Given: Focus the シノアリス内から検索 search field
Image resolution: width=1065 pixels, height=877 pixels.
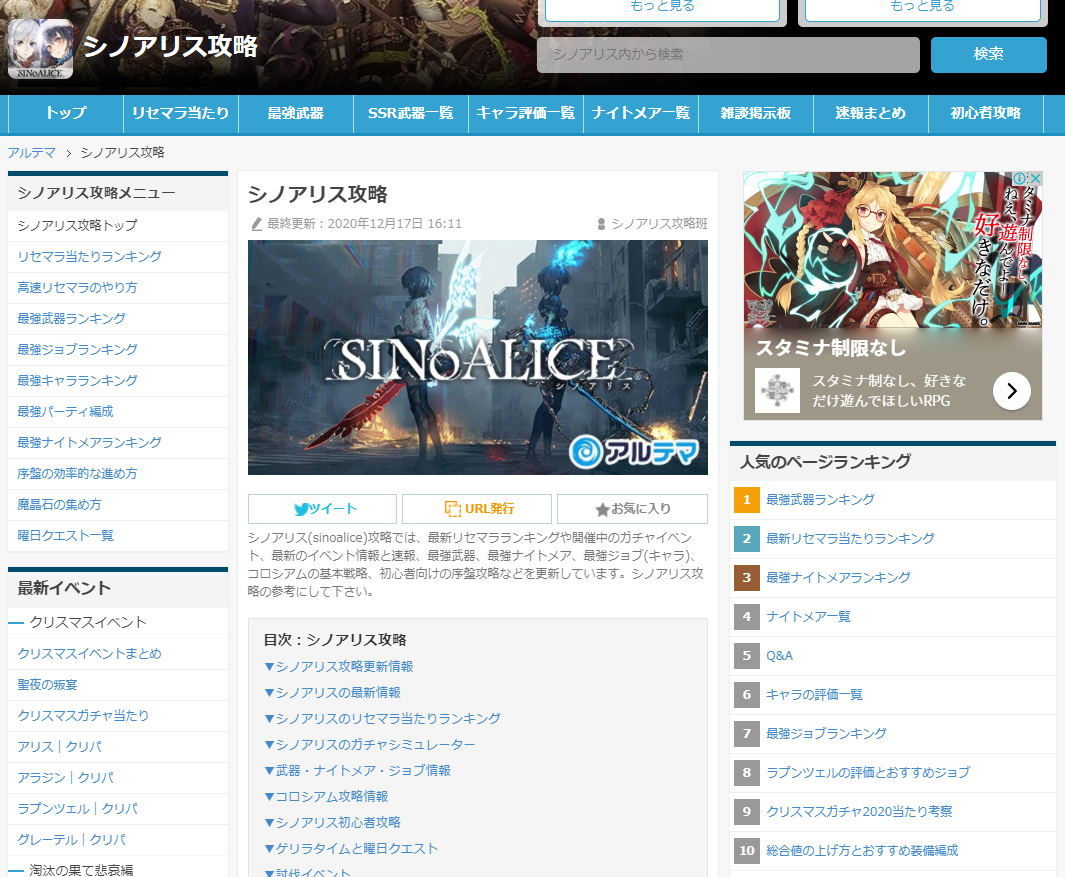Looking at the screenshot, I should [728, 54].
